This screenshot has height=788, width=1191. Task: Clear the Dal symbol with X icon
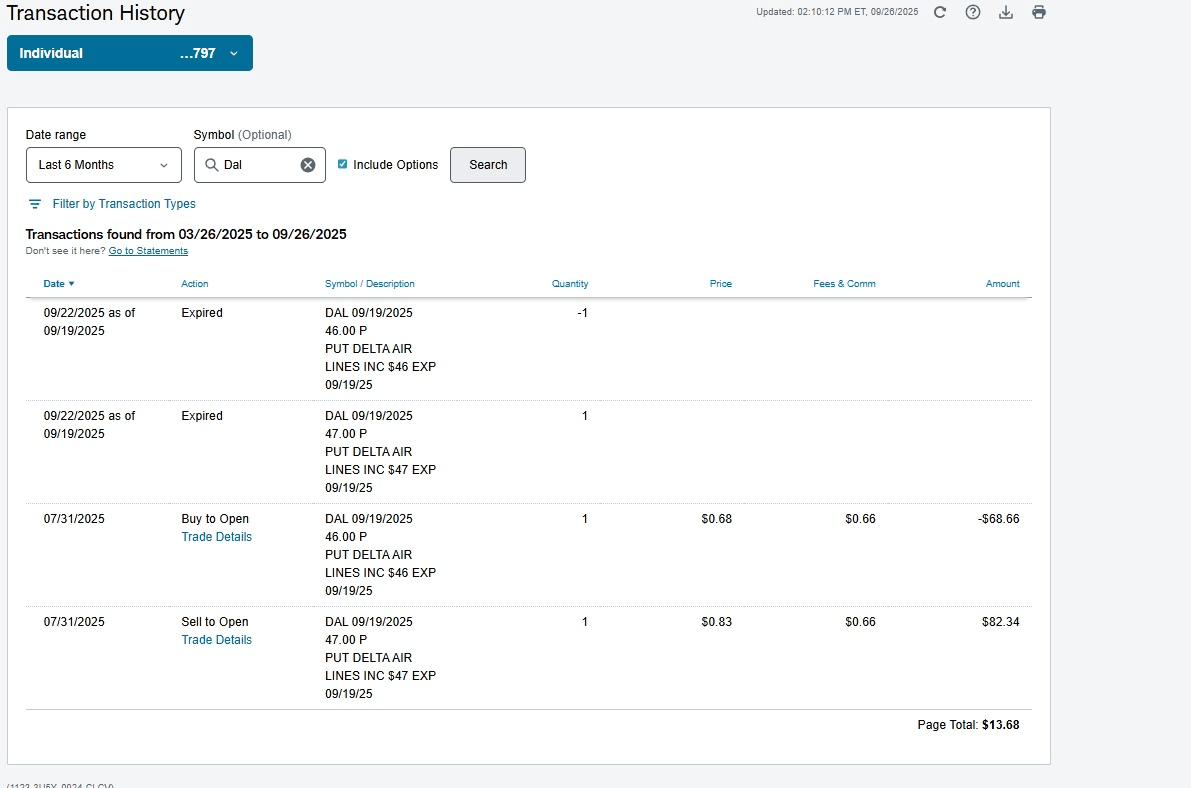point(308,165)
